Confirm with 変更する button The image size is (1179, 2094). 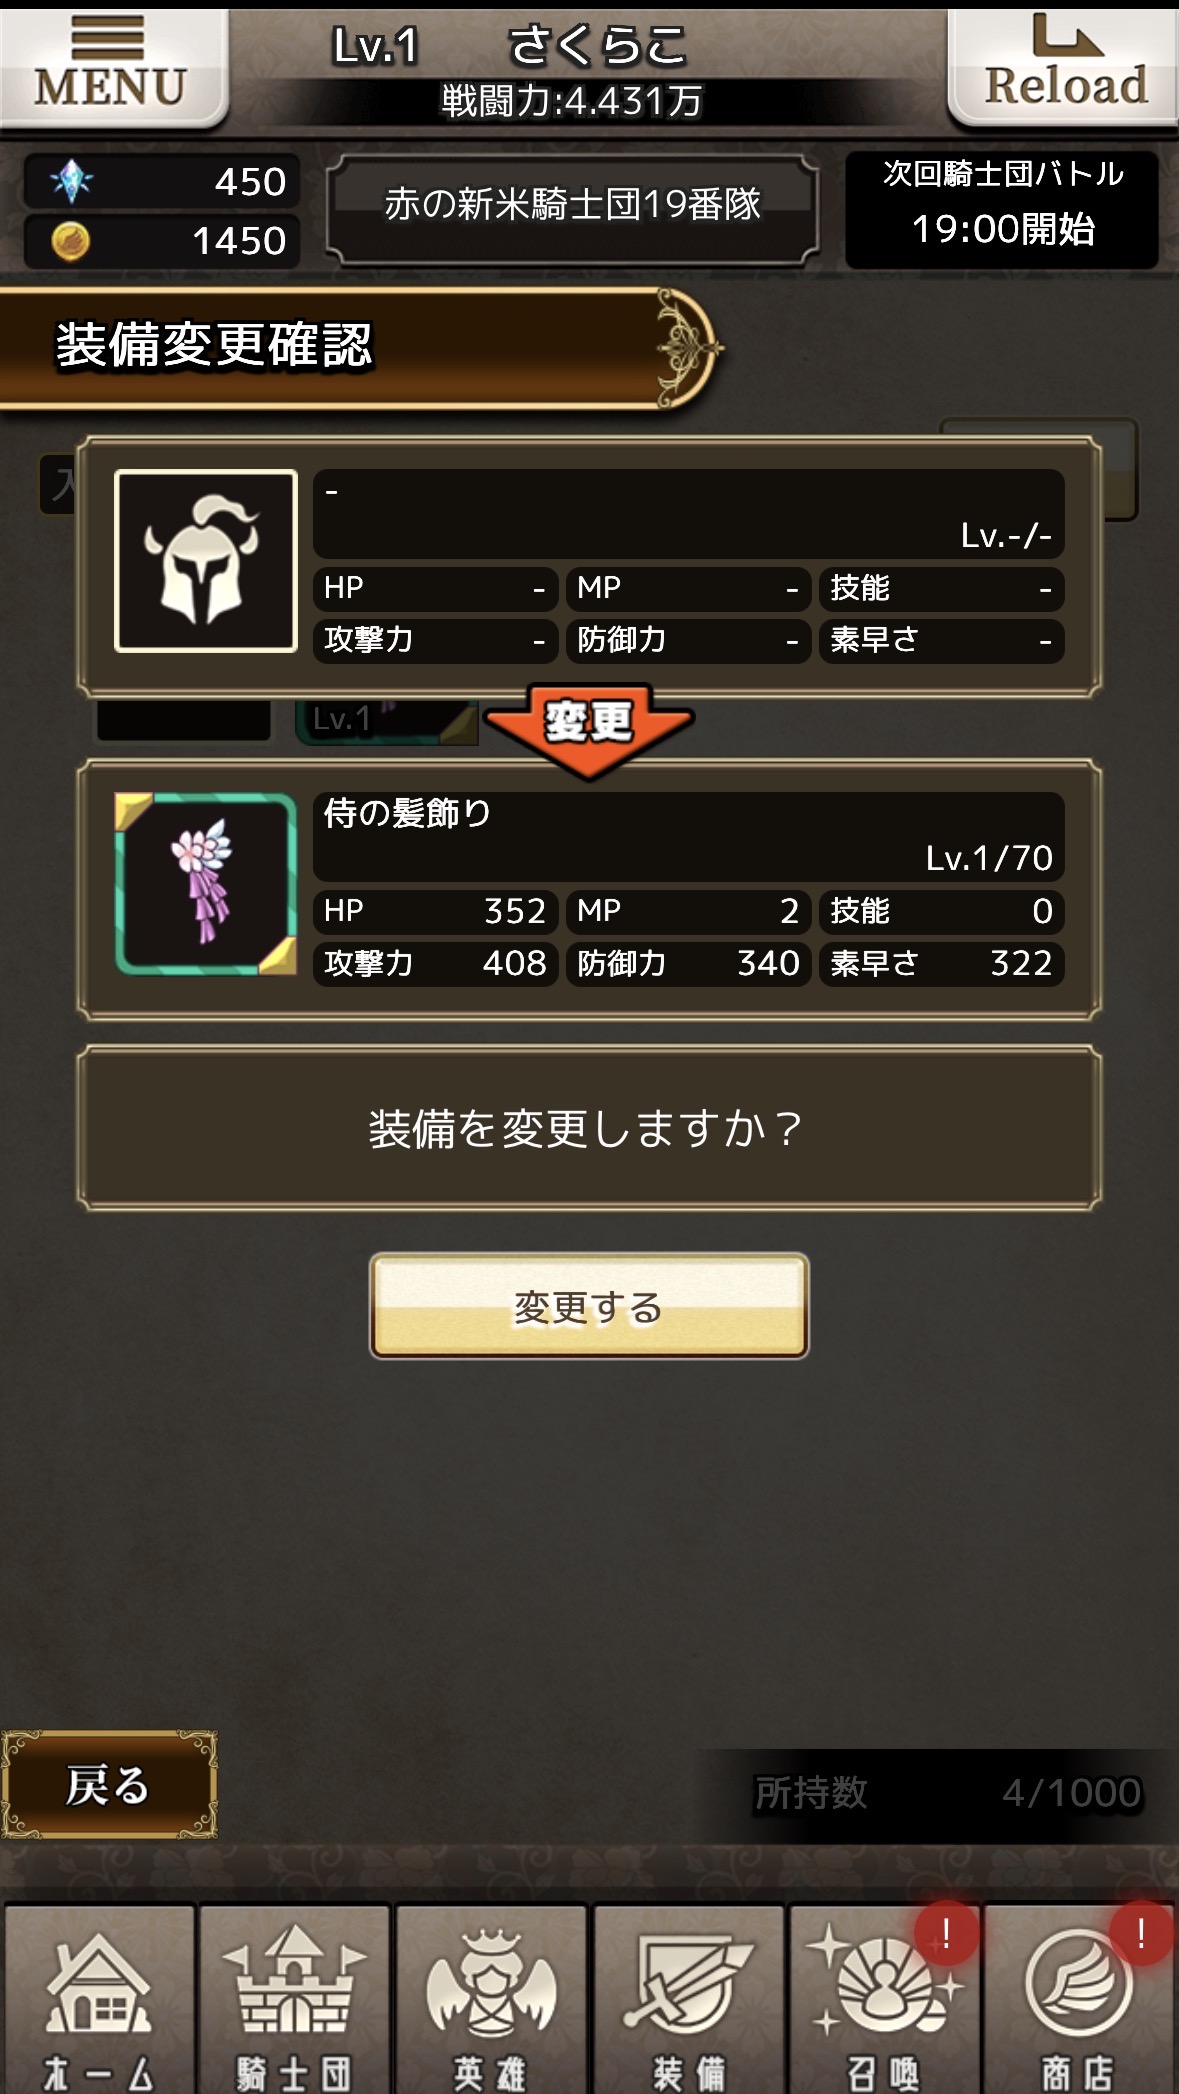coord(589,1306)
